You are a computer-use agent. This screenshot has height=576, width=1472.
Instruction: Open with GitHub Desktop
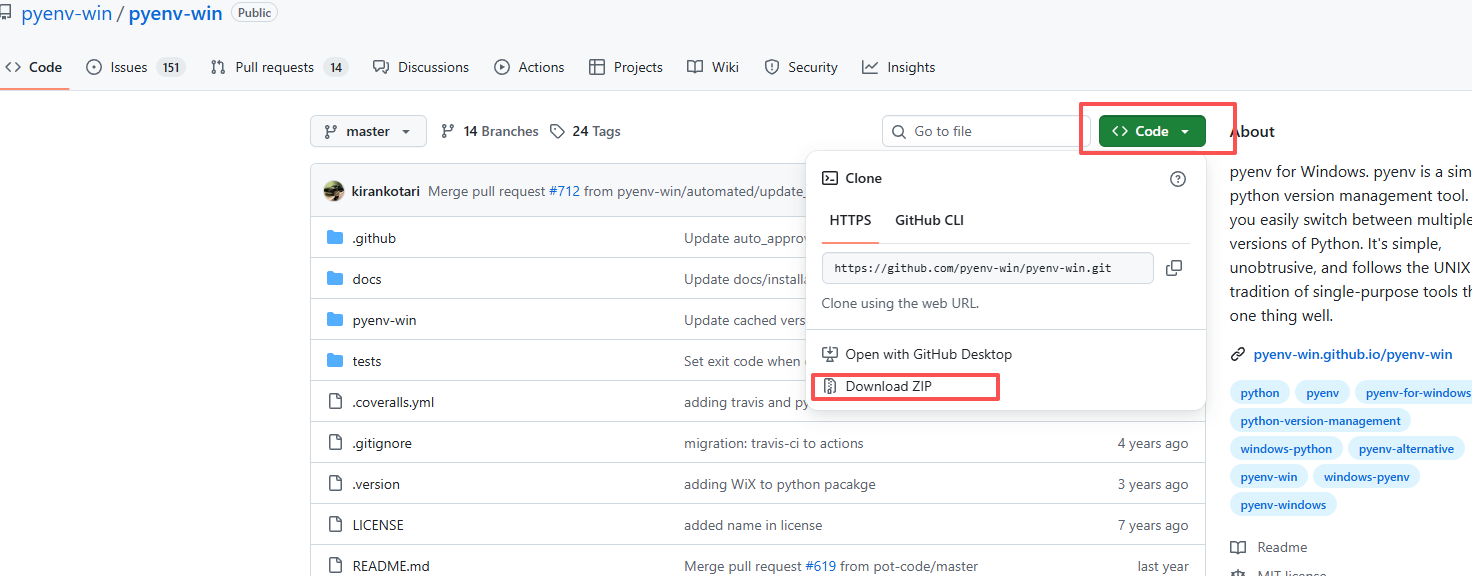click(917, 354)
